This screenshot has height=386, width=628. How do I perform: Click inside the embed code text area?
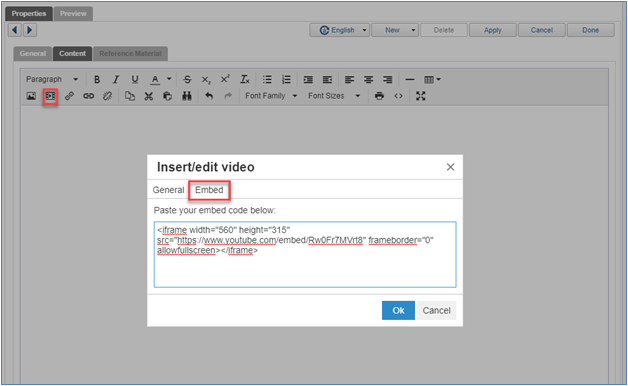click(x=305, y=254)
